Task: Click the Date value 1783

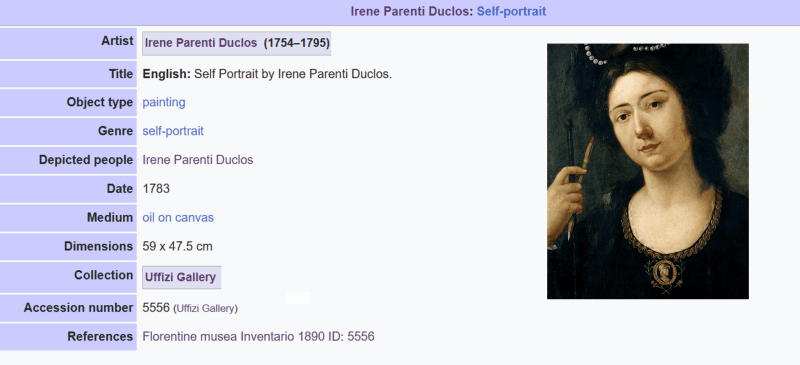Action: pyautogui.click(x=156, y=189)
